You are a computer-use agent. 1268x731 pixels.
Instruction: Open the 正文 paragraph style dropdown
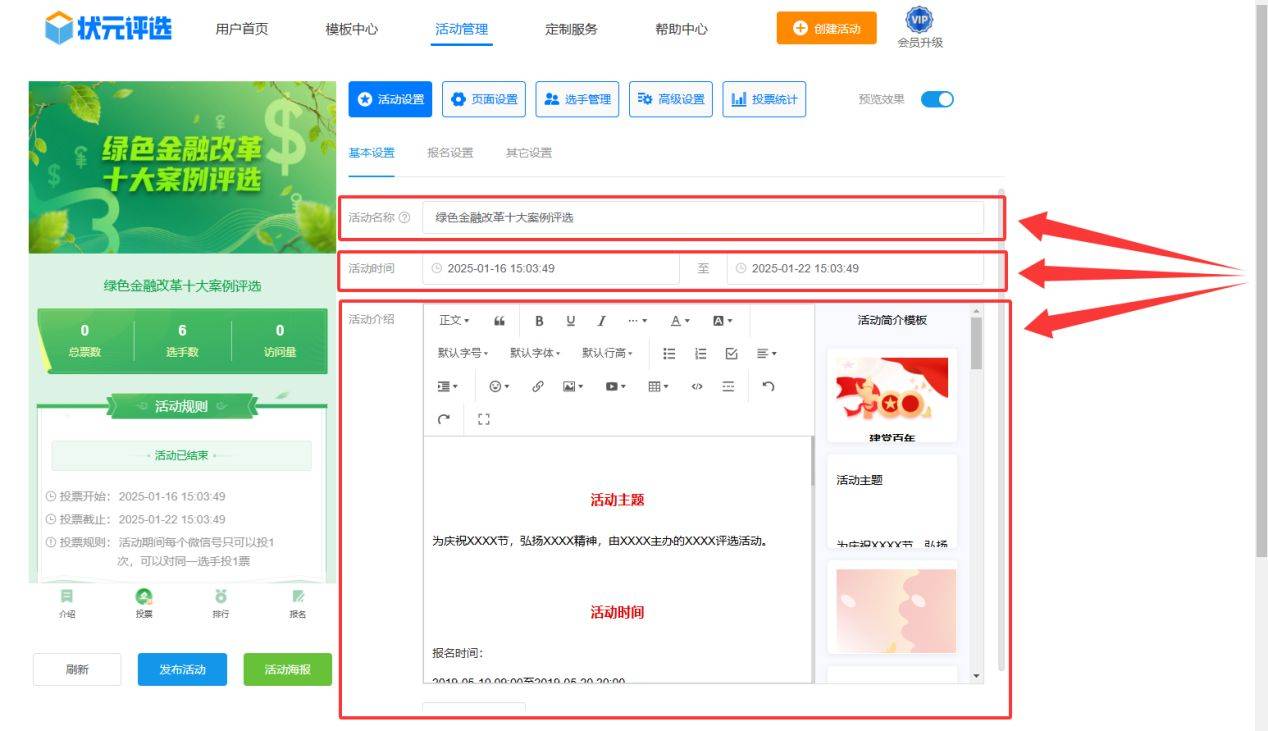(452, 320)
